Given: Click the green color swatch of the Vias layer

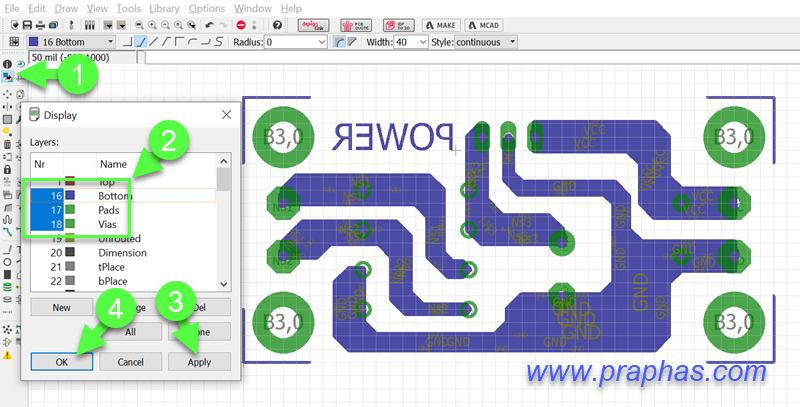Looking at the screenshot, I should point(70,224).
